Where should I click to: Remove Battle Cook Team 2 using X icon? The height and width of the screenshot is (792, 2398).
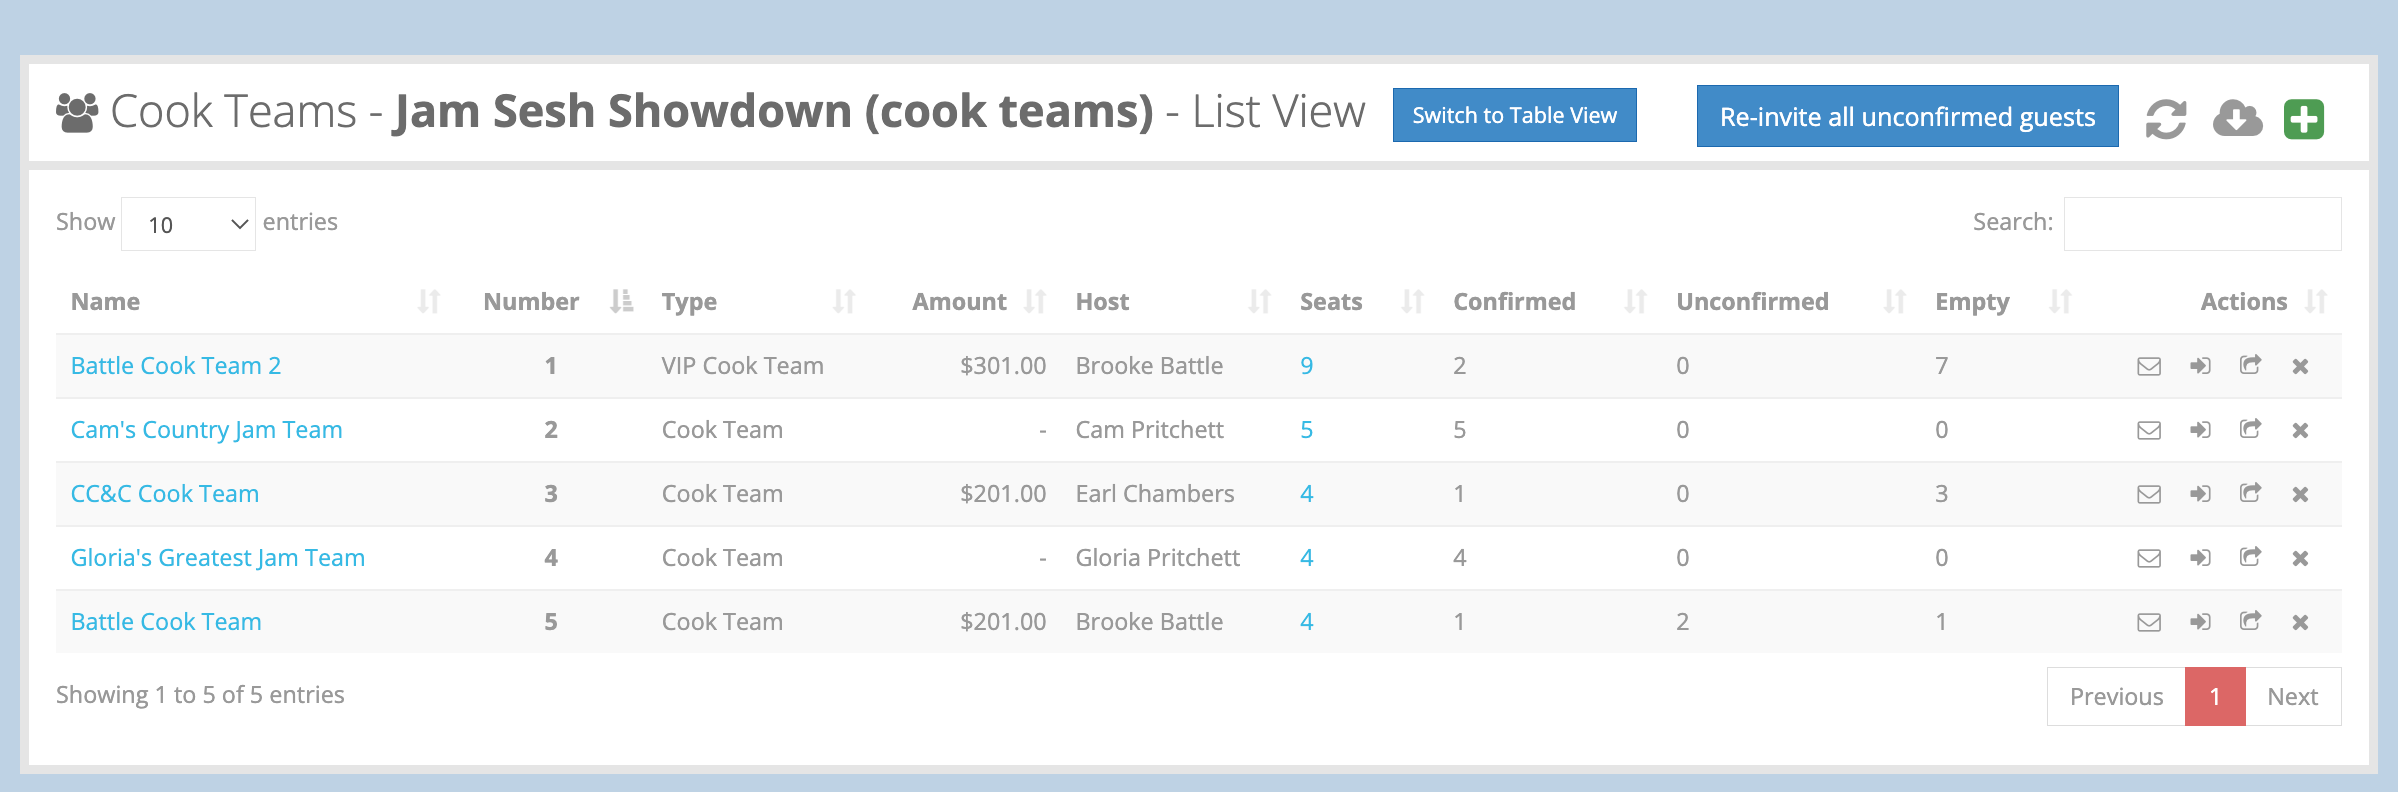pyautogui.click(x=2300, y=366)
